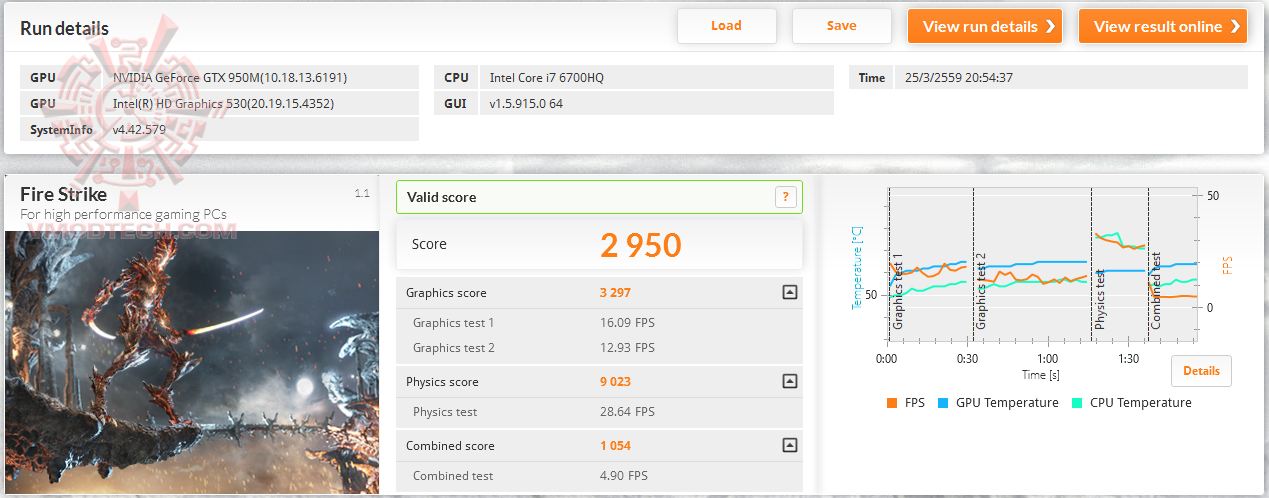
Task: Click the Physics test result 28.64 FPS
Action: tap(627, 412)
